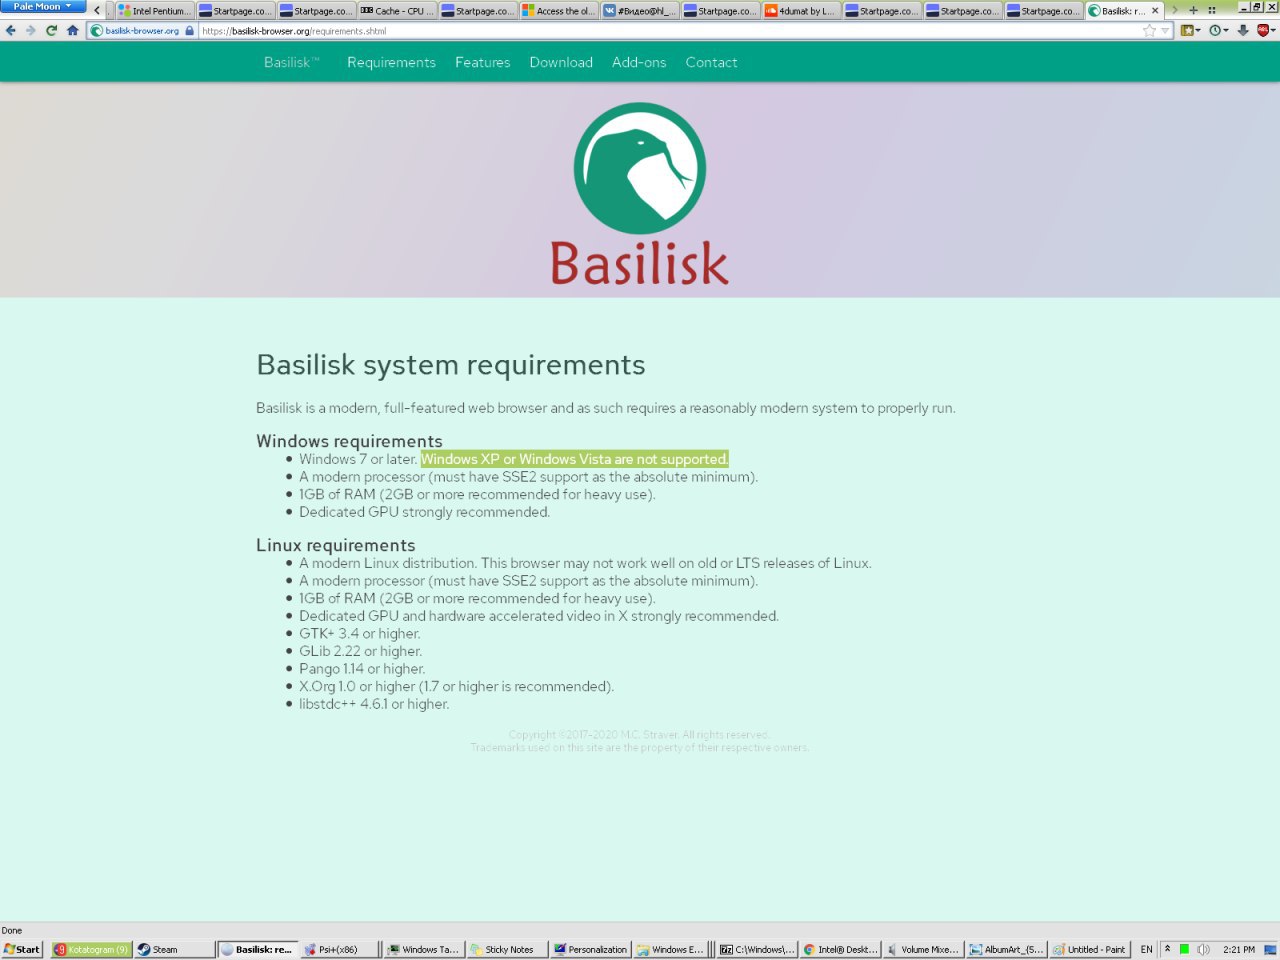Viewport: 1280px width, 960px height.
Task: Show all tabs grid button
Action: [1212, 10]
